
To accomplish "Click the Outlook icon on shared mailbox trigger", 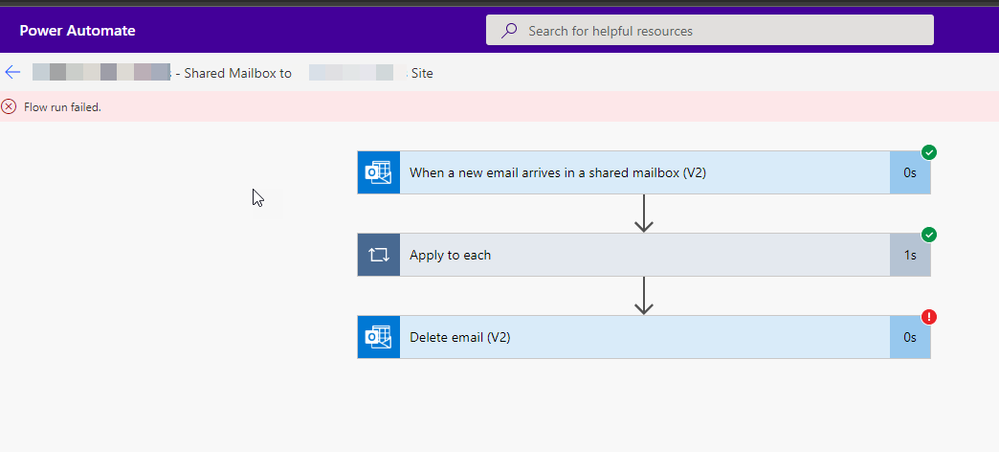I will tap(378, 172).
